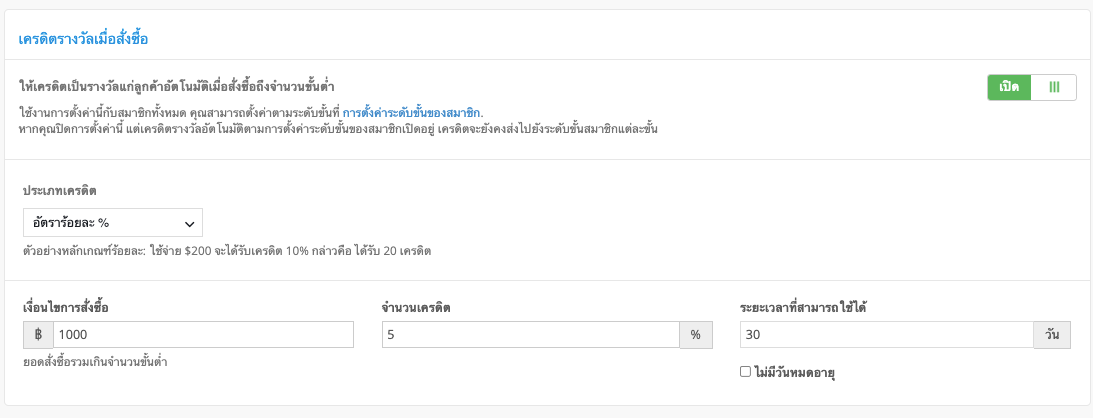Check the ไม่มีวันหมดอายุ checkbox
The image size is (1093, 418).
(x=745, y=372)
